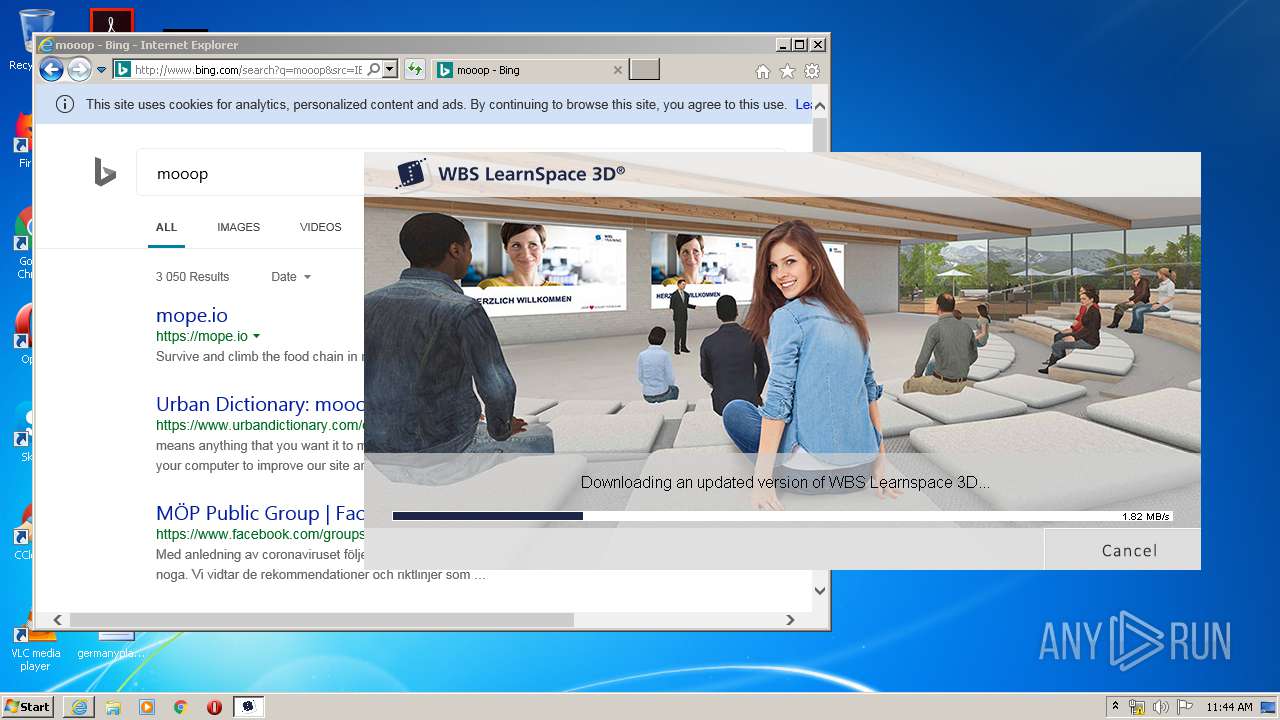Screen dimensions: 1280x720
Task: Click the right arrow of horizontal scrollbar
Action: (790, 620)
